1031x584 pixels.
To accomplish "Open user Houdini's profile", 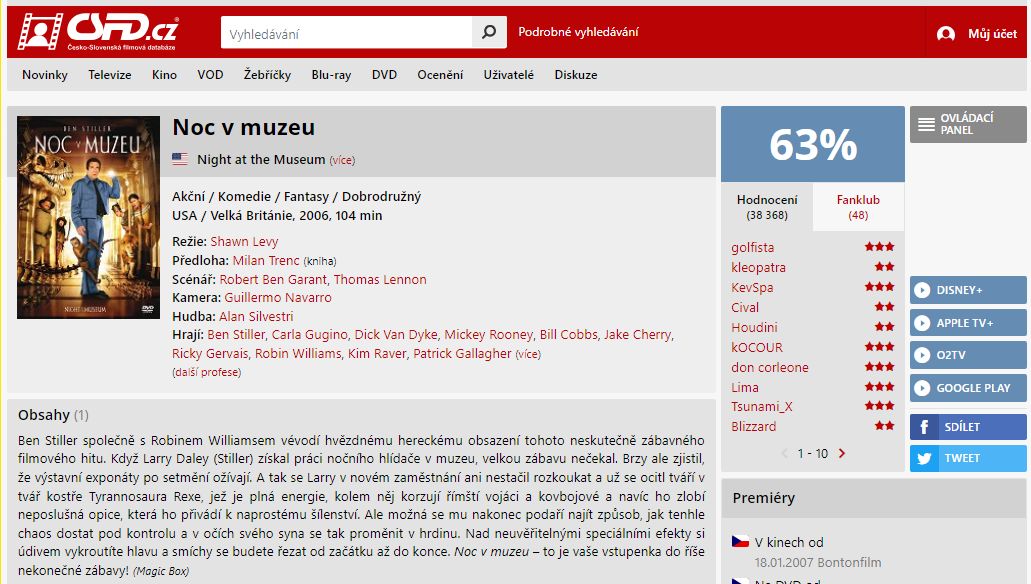I will point(754,327).
